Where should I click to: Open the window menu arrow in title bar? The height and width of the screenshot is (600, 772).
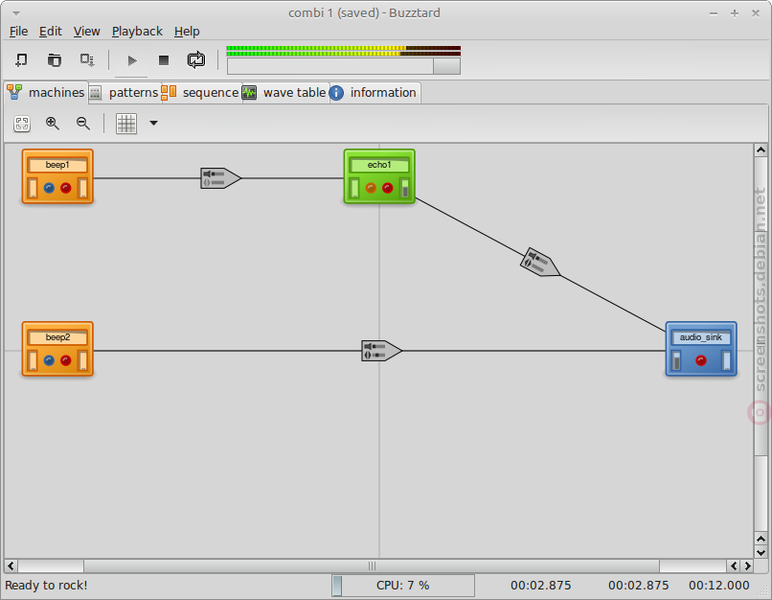pos(16,13)
